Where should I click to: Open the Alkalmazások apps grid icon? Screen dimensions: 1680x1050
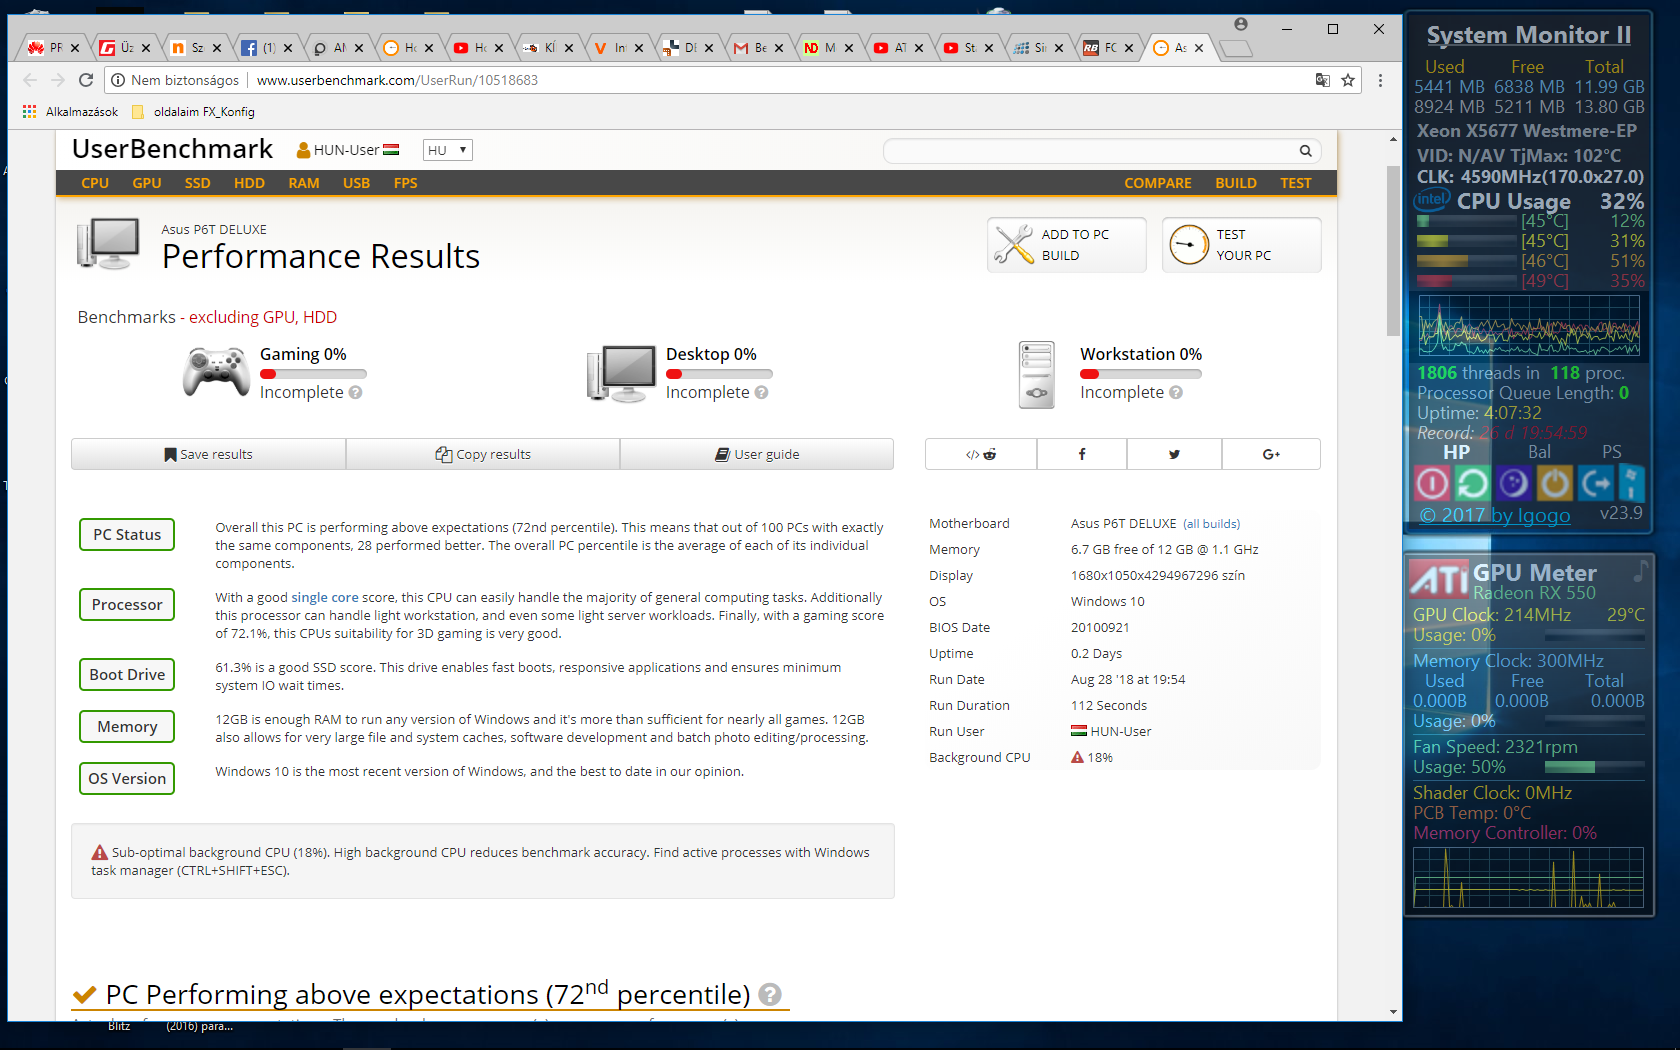[30, 112]
